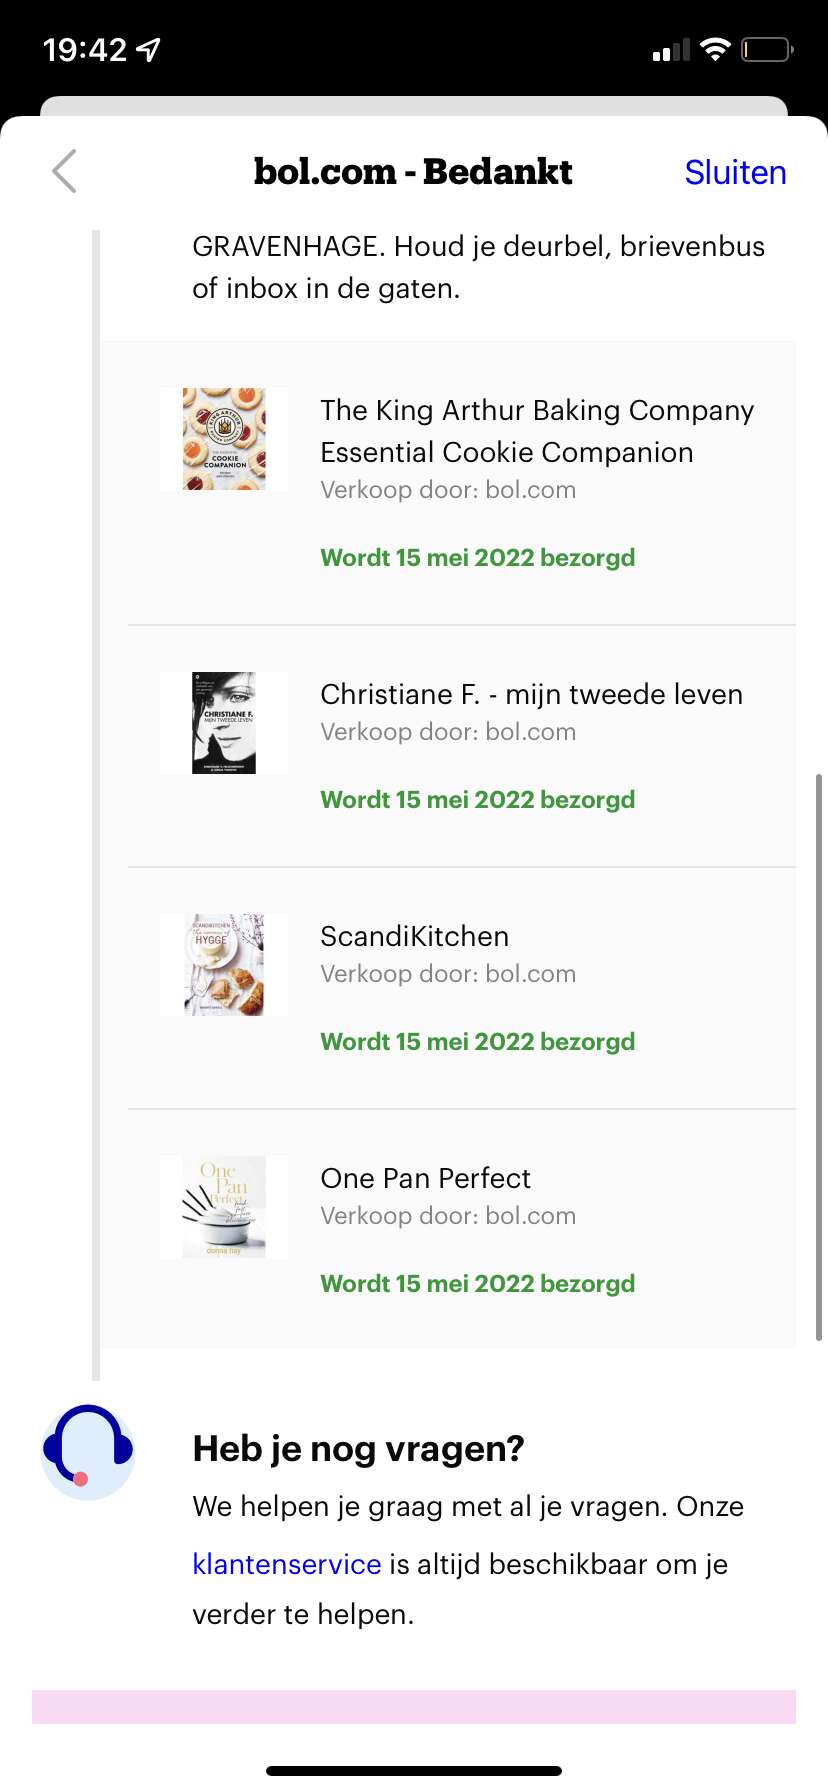This screenshot has width=828, height=1792.
Task: Open the One Pan Perfect book cover
Action: (224, 1207)
